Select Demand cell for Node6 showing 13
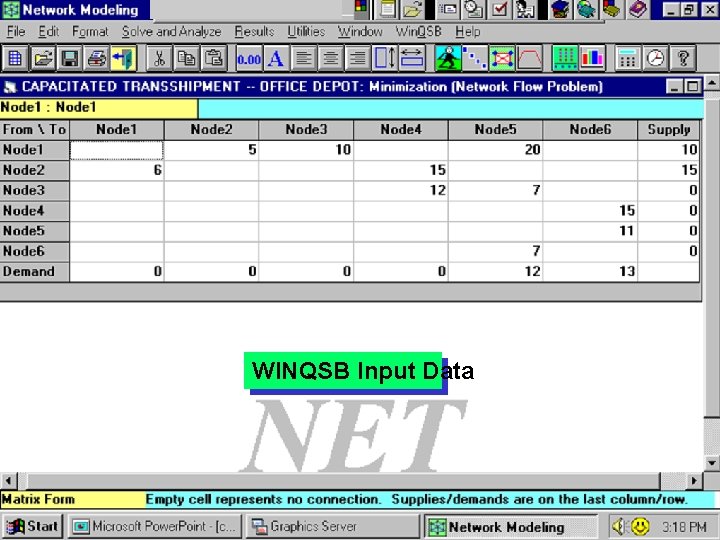The height and width of the screenshot is (540, 720). [x=590, y=271]
